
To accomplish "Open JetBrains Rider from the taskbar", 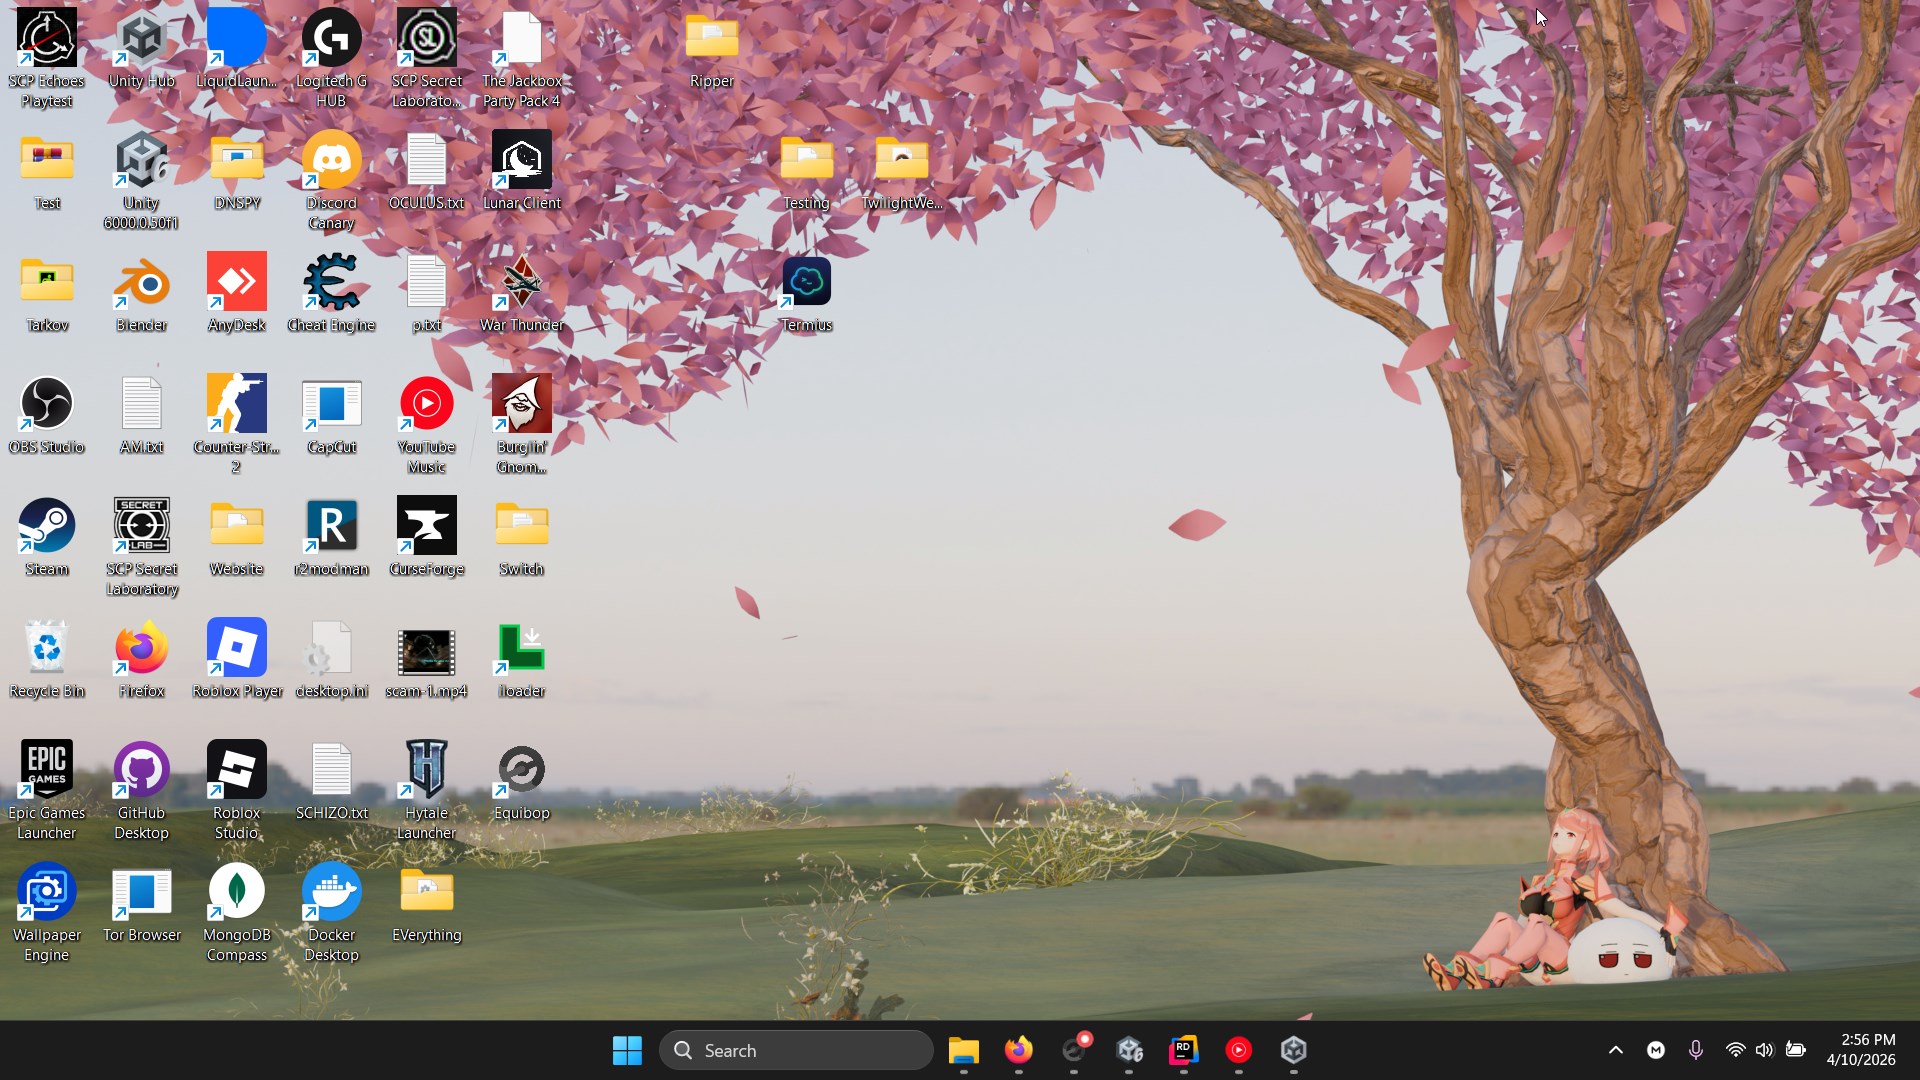I will [1184, 1050].
